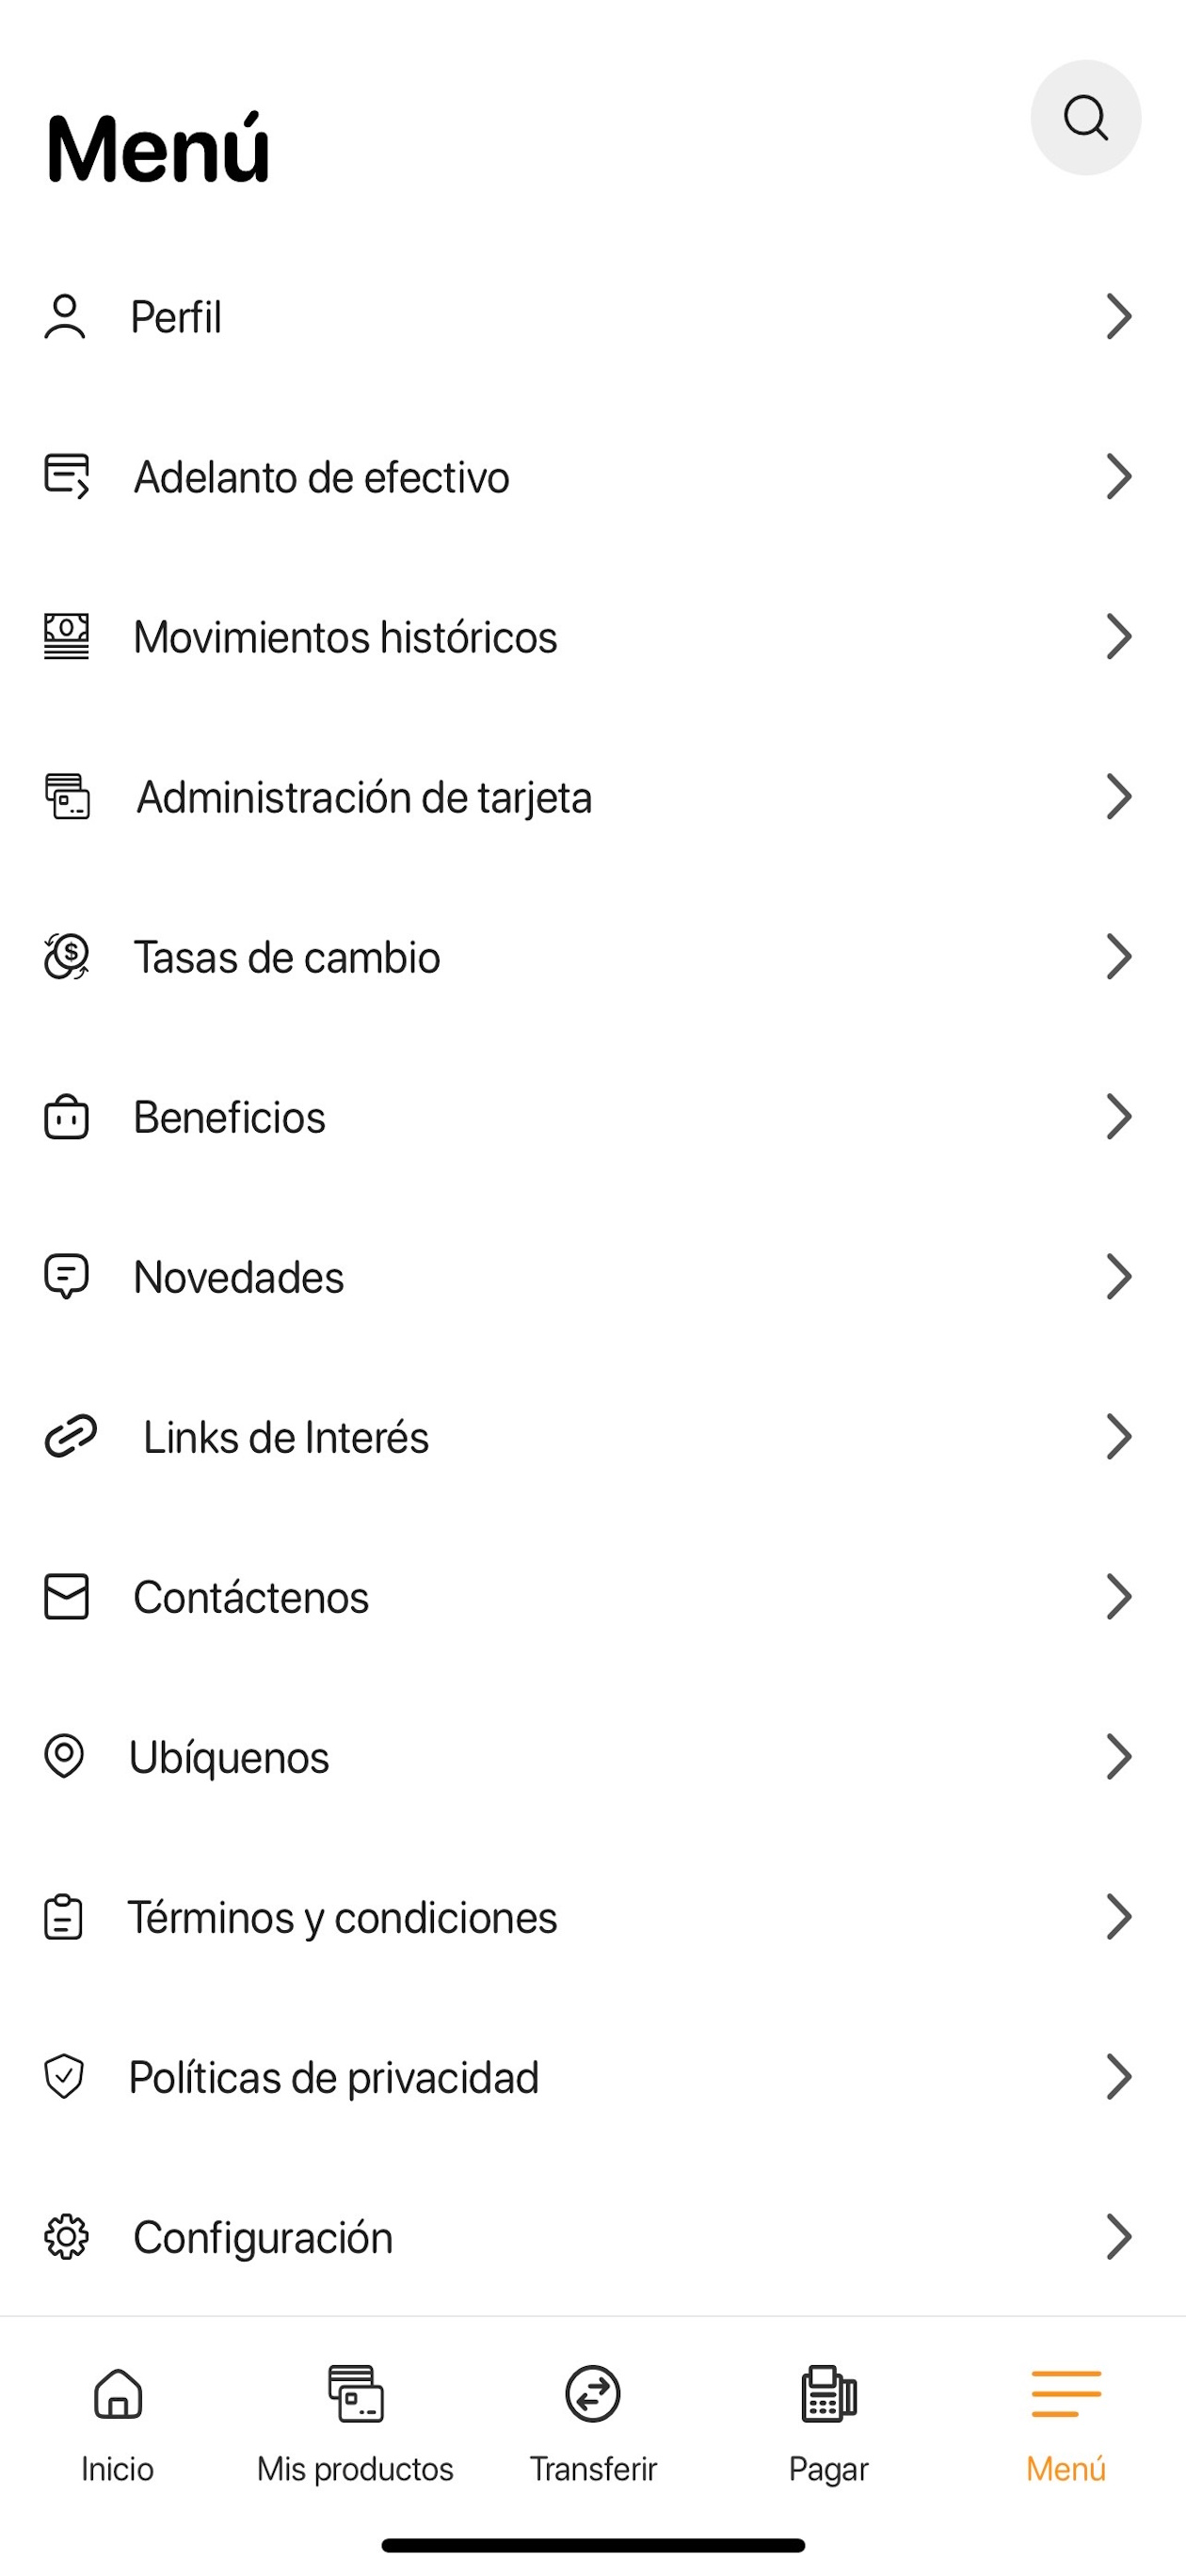Open the Pagar tab
Image resolution: width=1186 pixels, height=2576 pixels.
(829, 2425)
